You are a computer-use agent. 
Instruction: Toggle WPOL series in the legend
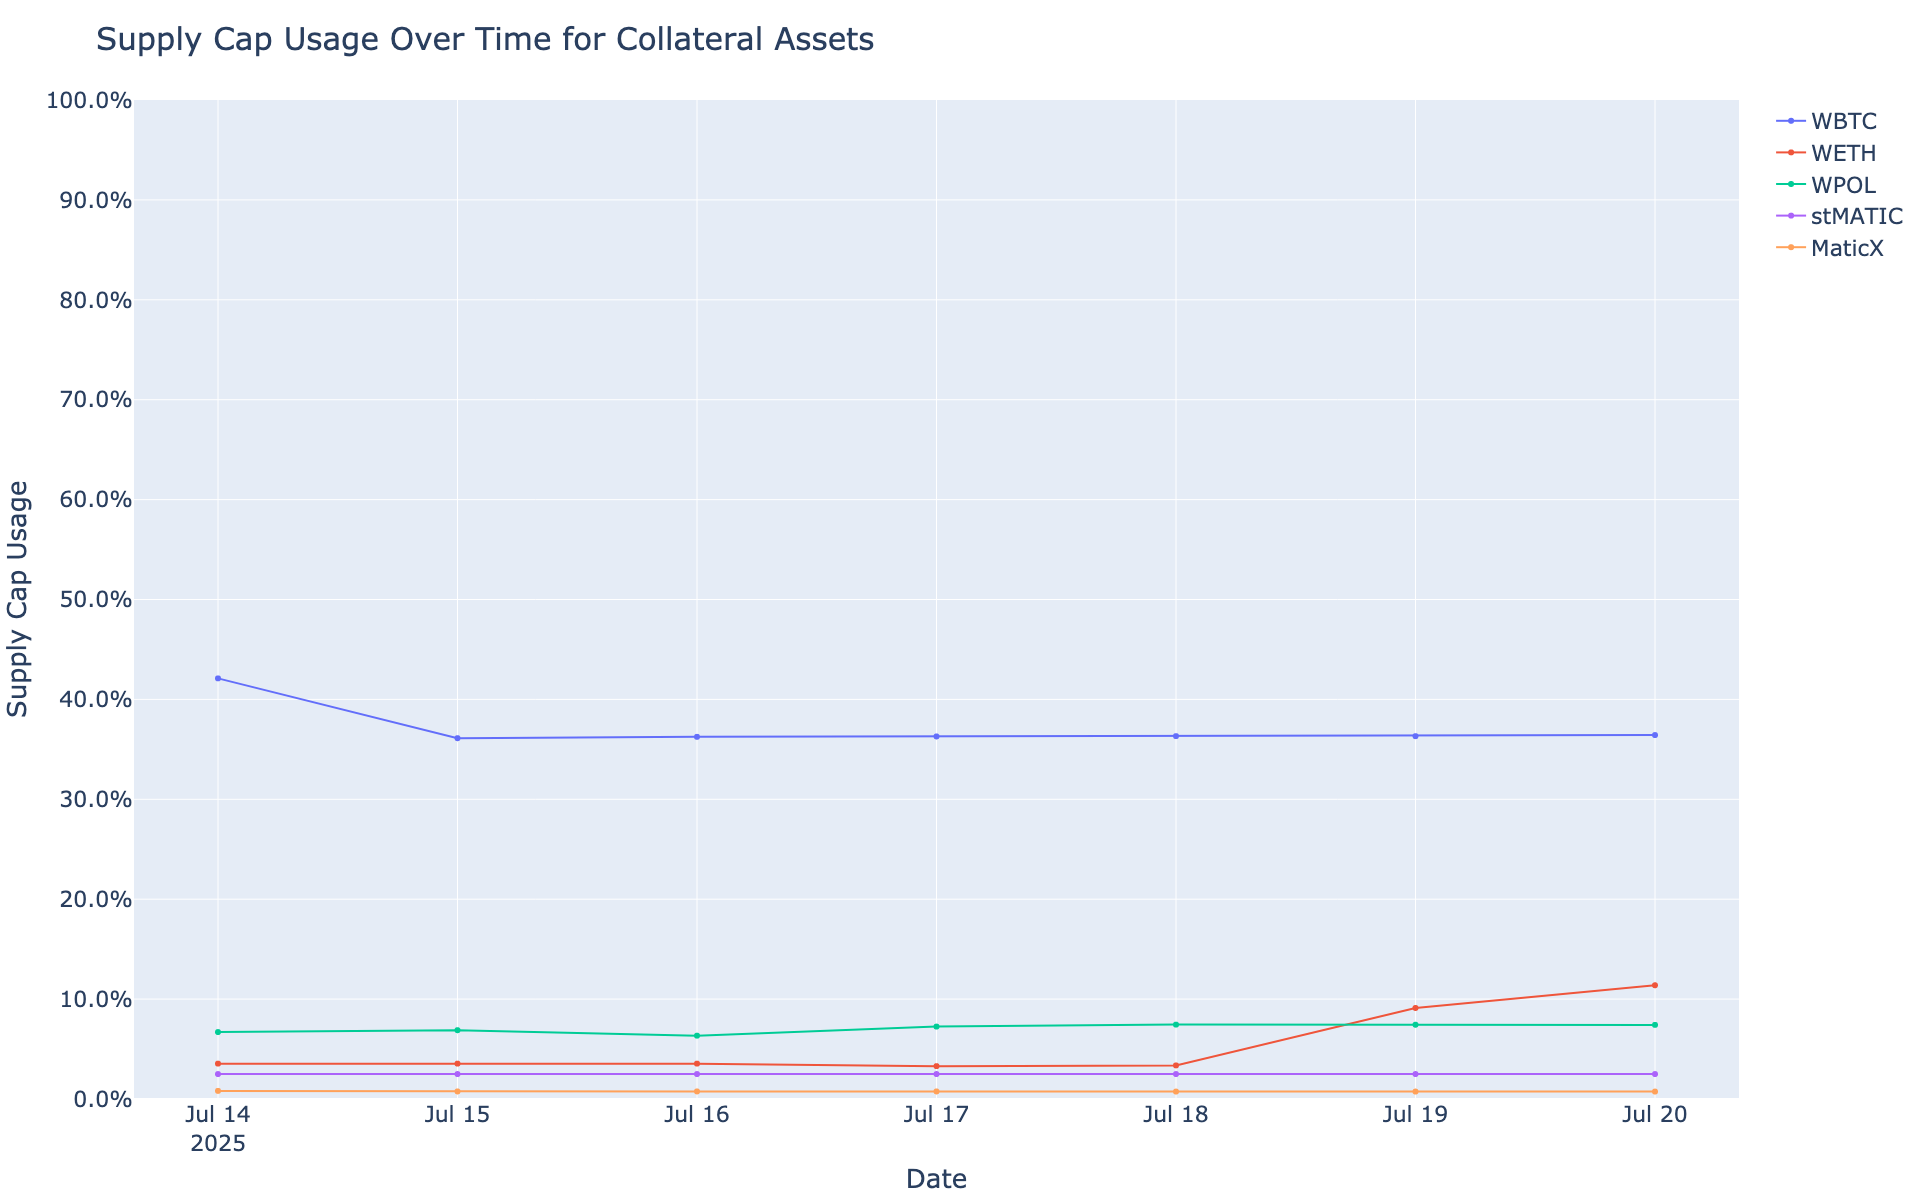pos(1843,185)
